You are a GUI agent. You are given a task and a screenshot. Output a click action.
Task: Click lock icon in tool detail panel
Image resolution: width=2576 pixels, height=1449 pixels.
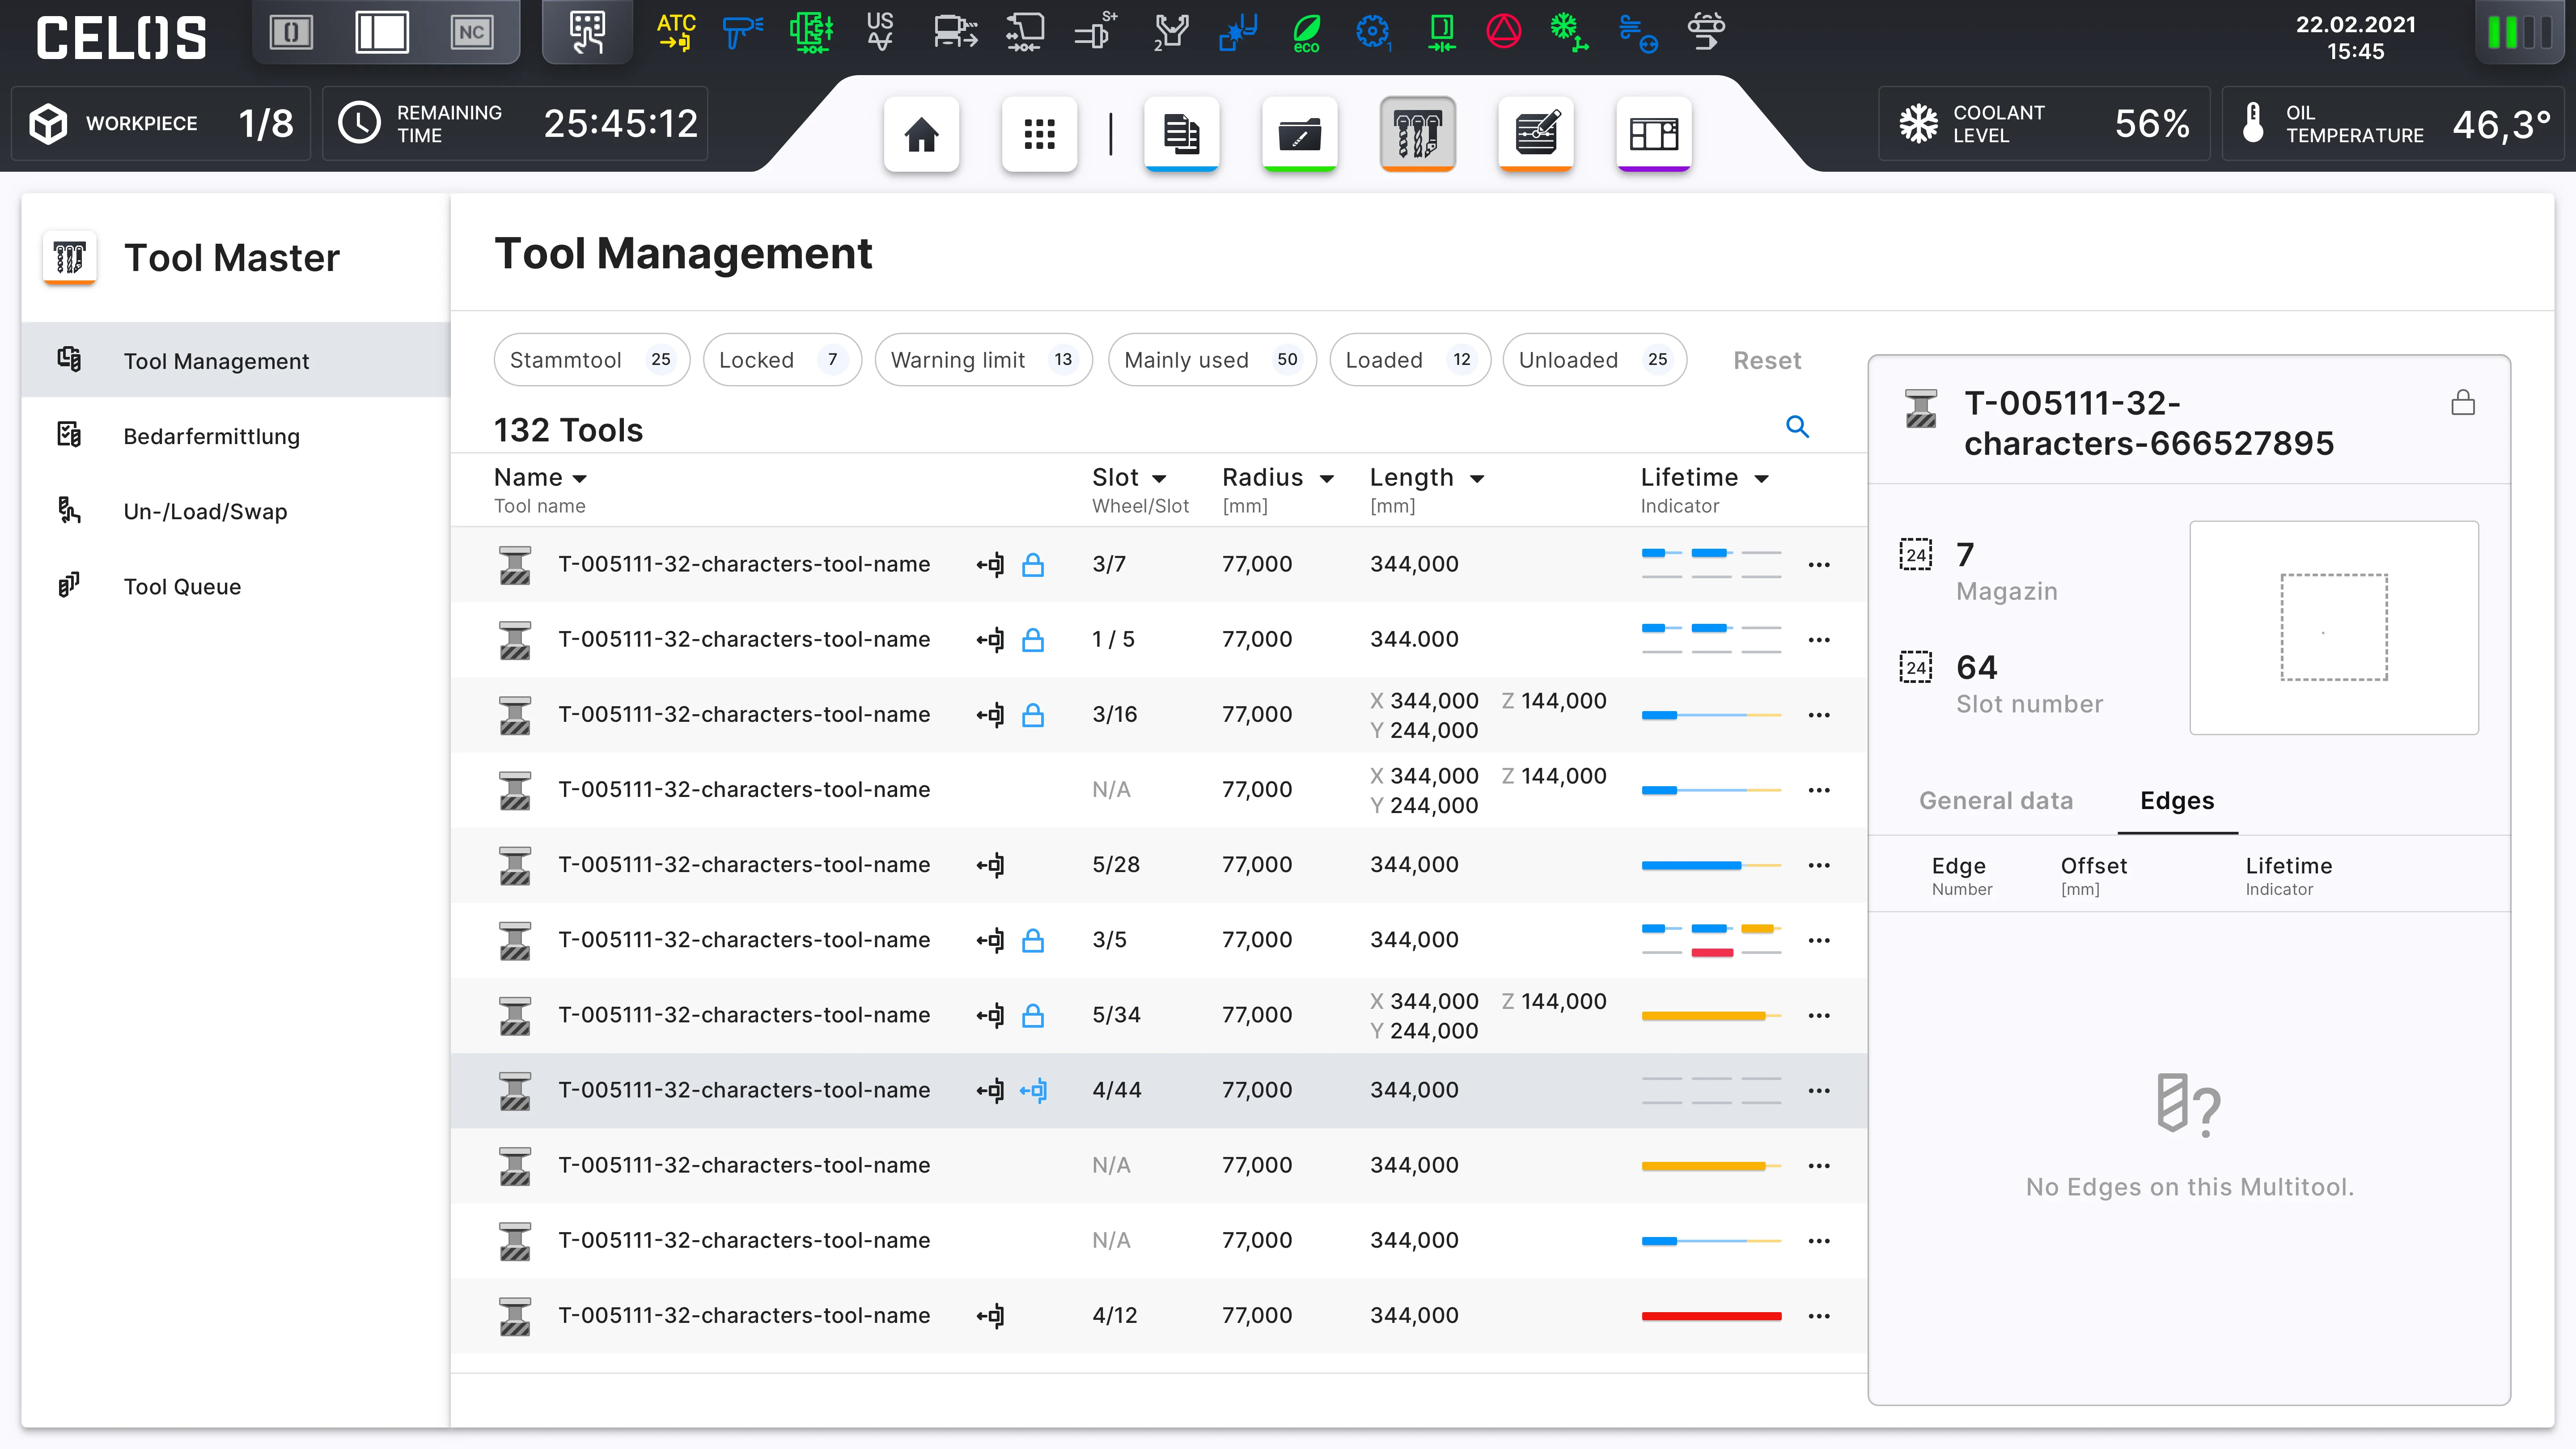[x=2463, y=403]
